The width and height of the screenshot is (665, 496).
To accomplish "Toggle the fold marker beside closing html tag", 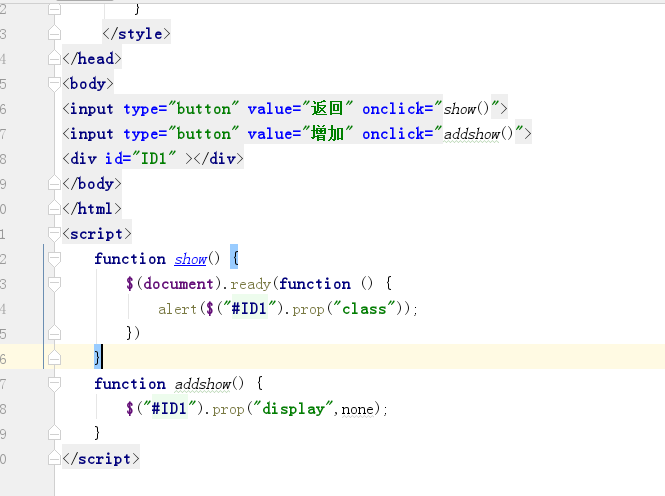I will [x=54, y=208].
